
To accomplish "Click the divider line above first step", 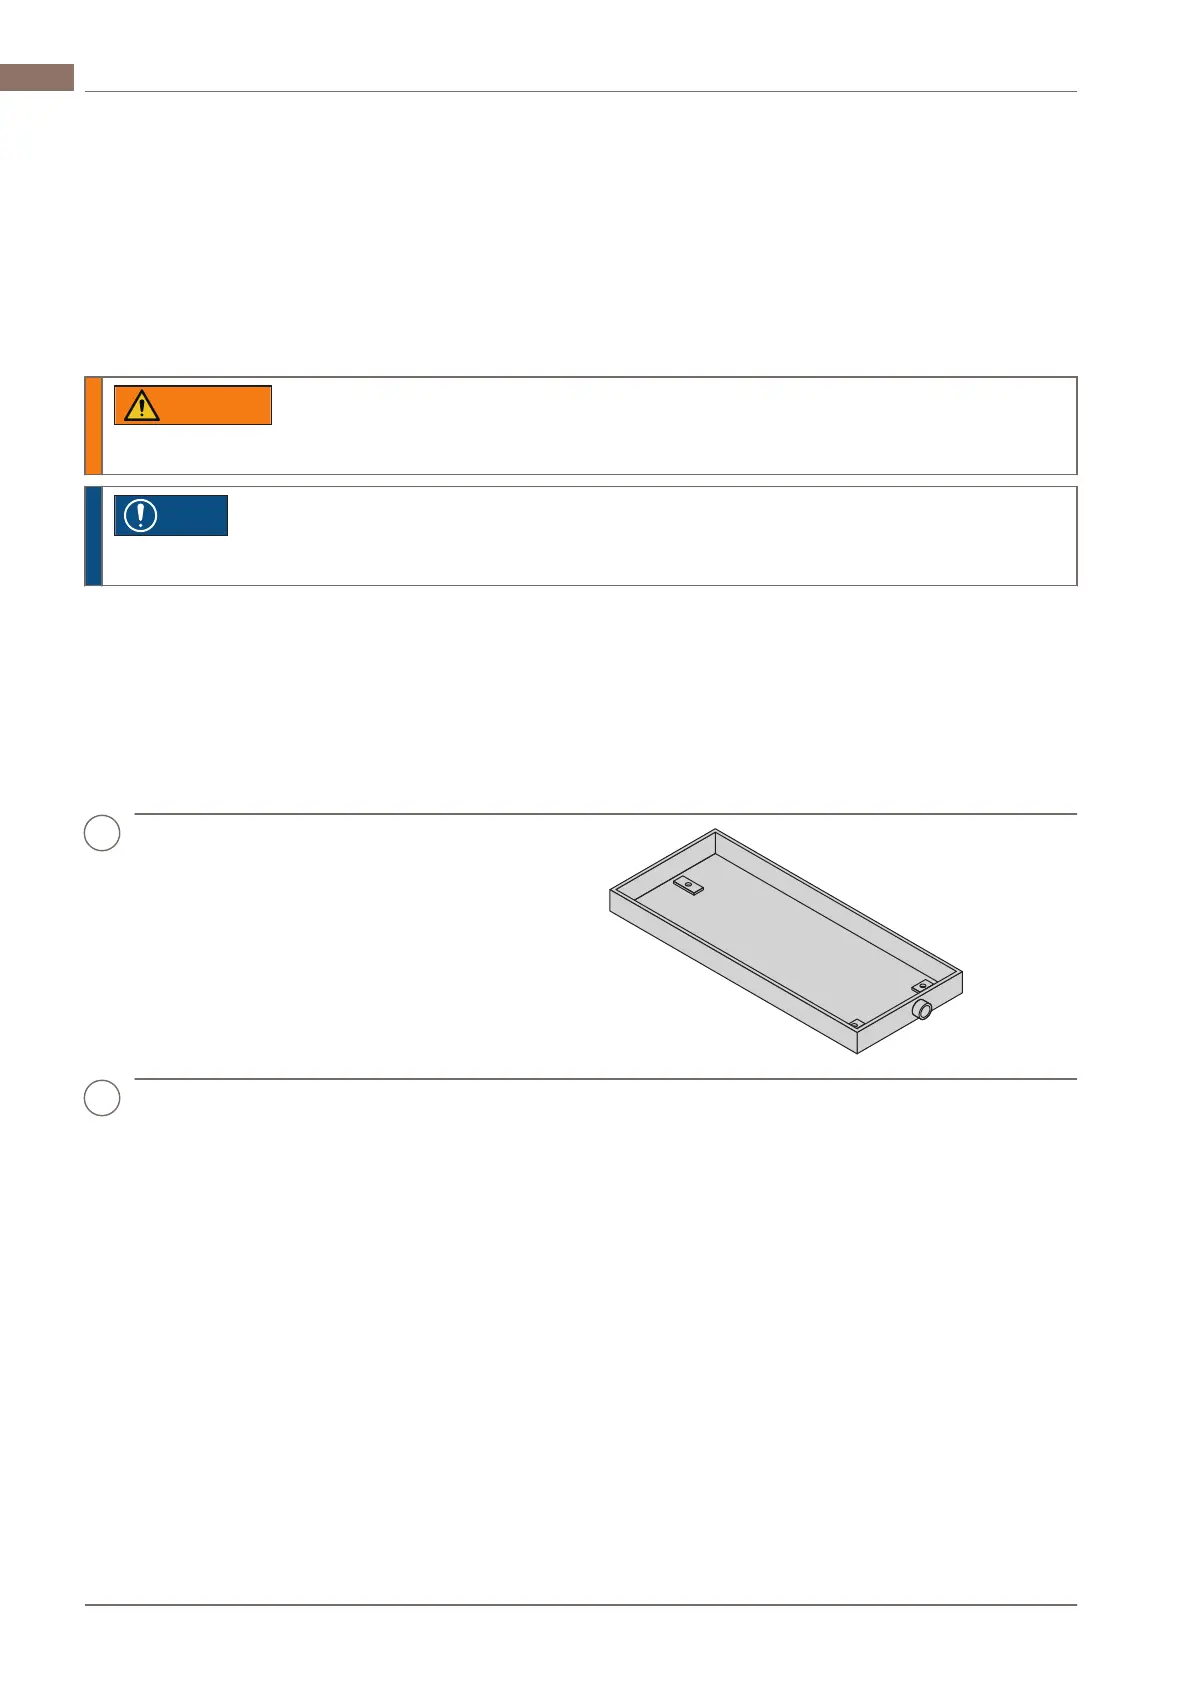I will coord(605,814).
